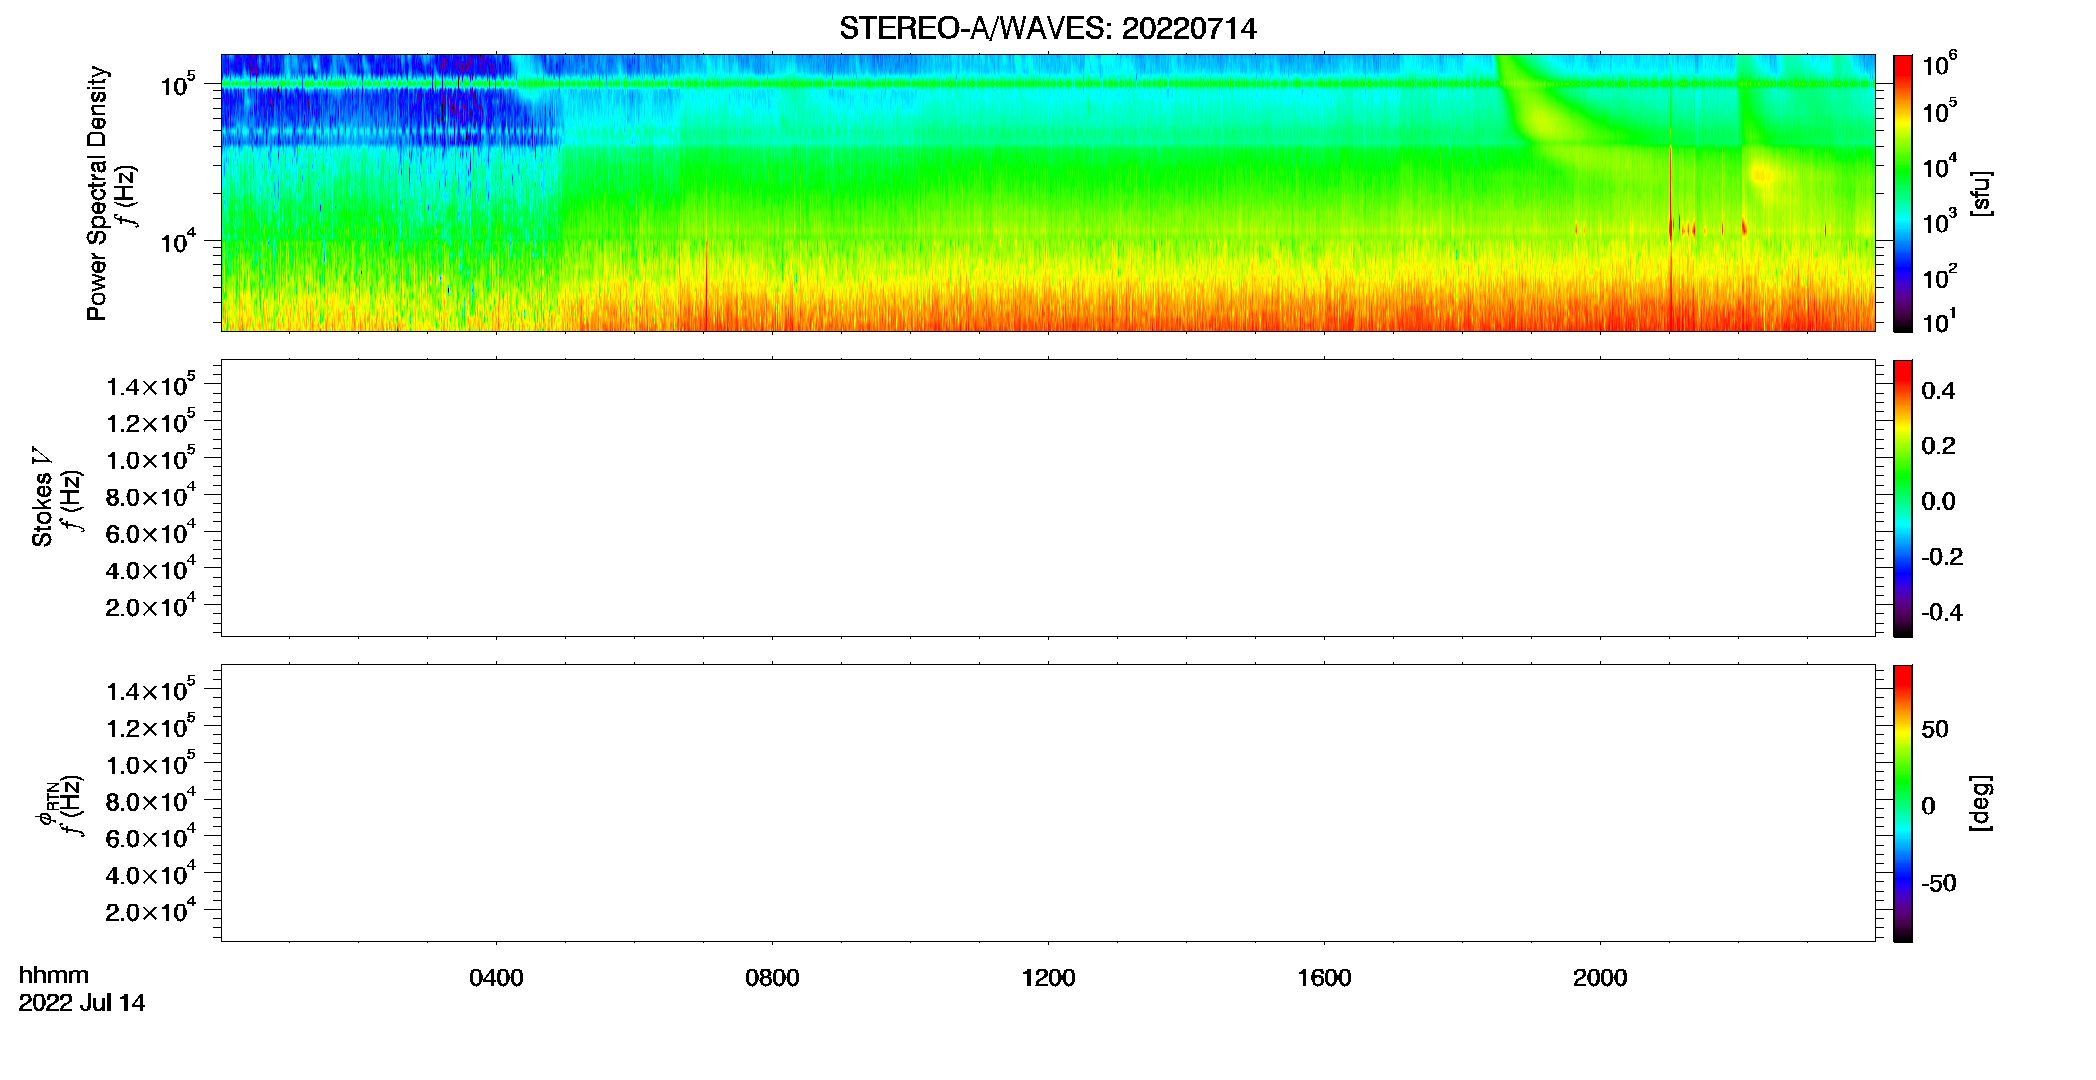The image size is (2096, 1080).
Task: Click the "[deg]" unit label
Action: pyautogui.click(x=1980, y=803)
